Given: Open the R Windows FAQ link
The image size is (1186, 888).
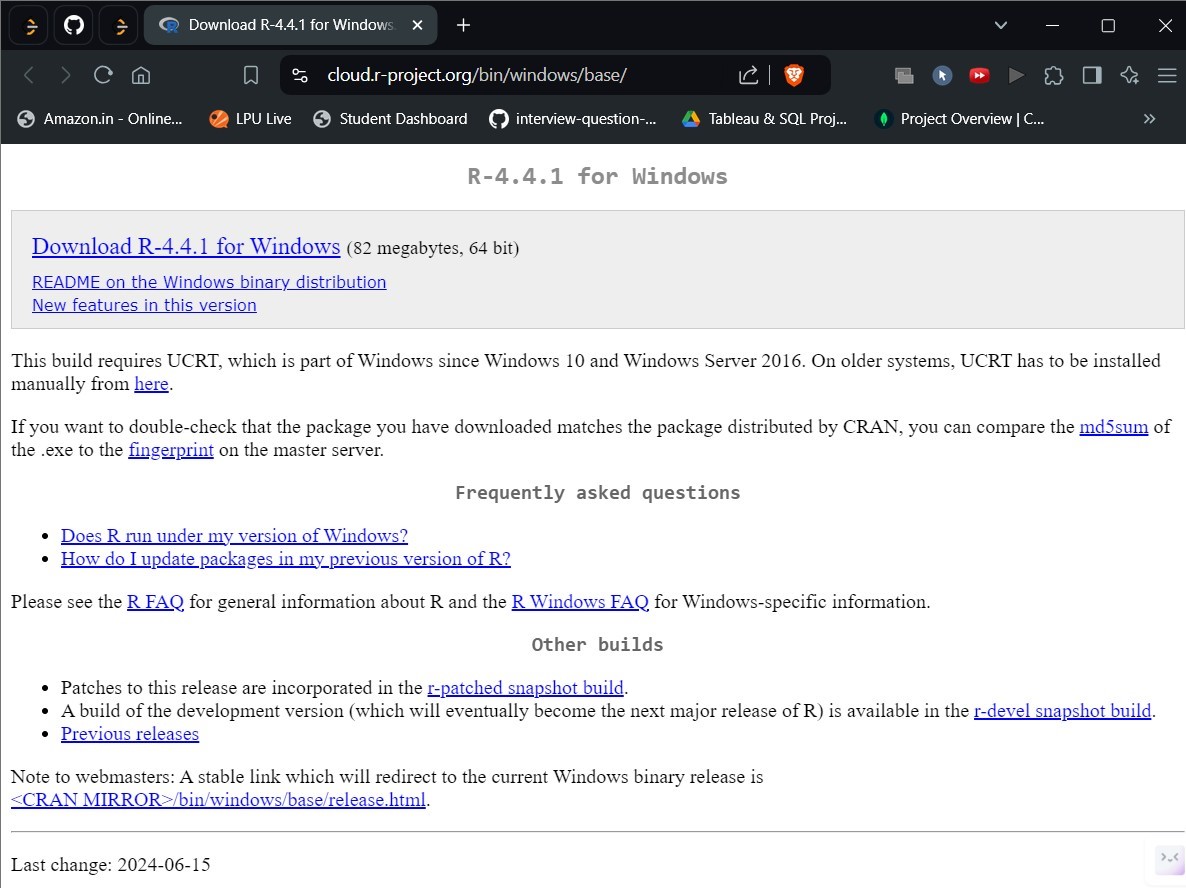Looking at the screenshot, I should pyautogui.click(x=580, y=602).
